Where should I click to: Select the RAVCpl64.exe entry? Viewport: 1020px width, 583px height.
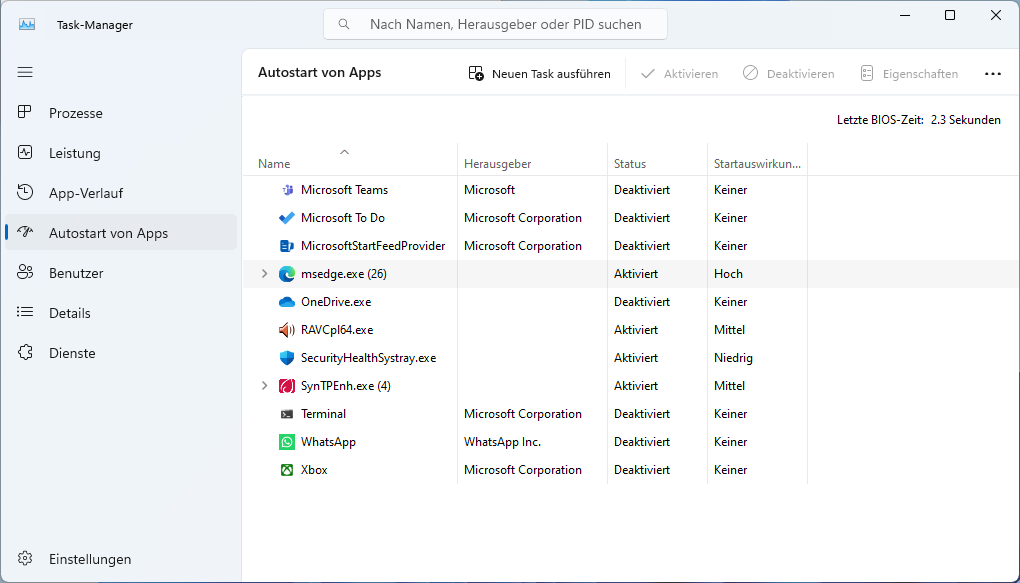(x=337, y=330)
